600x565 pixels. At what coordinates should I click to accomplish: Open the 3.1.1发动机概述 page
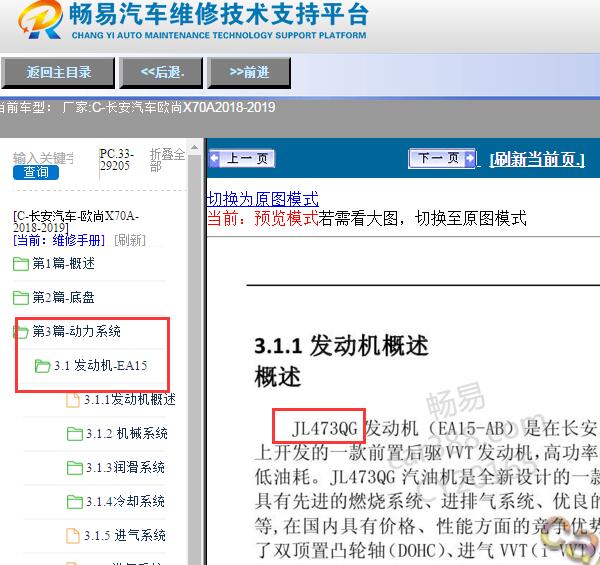click(x=130, y=399)
